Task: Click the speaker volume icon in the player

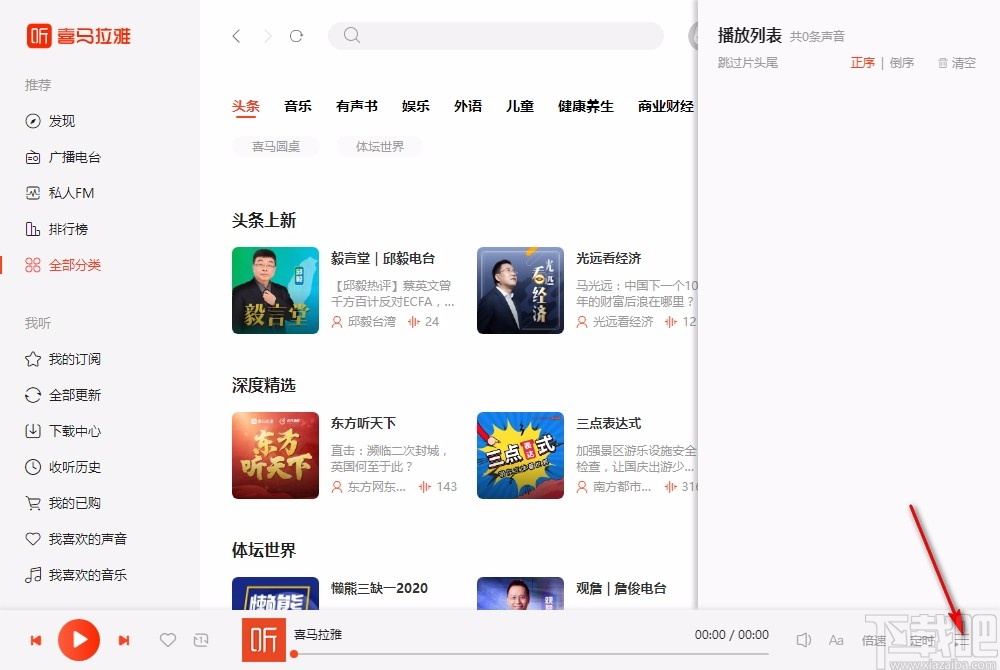Action: tap(804, 640)
